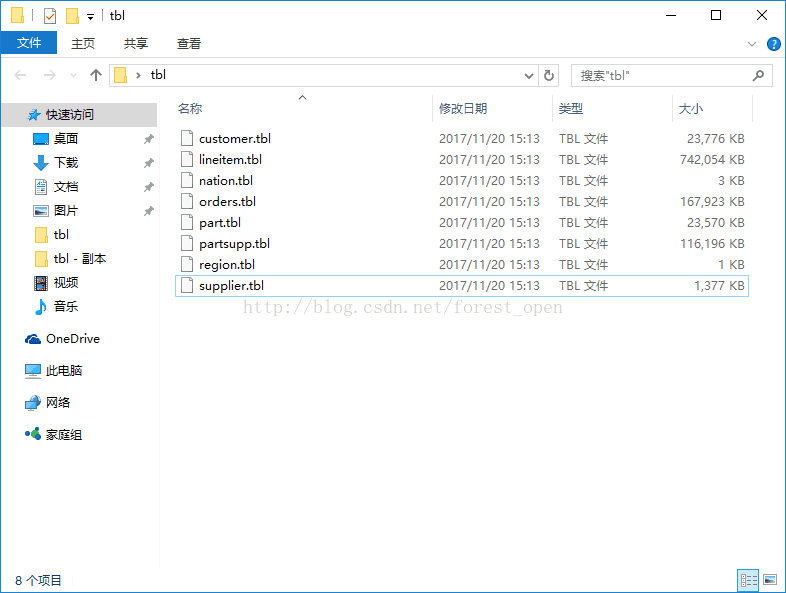This screenshot has height=593, width=786.
Task: Select the supplier.tbl file
Action: (462, 286)
